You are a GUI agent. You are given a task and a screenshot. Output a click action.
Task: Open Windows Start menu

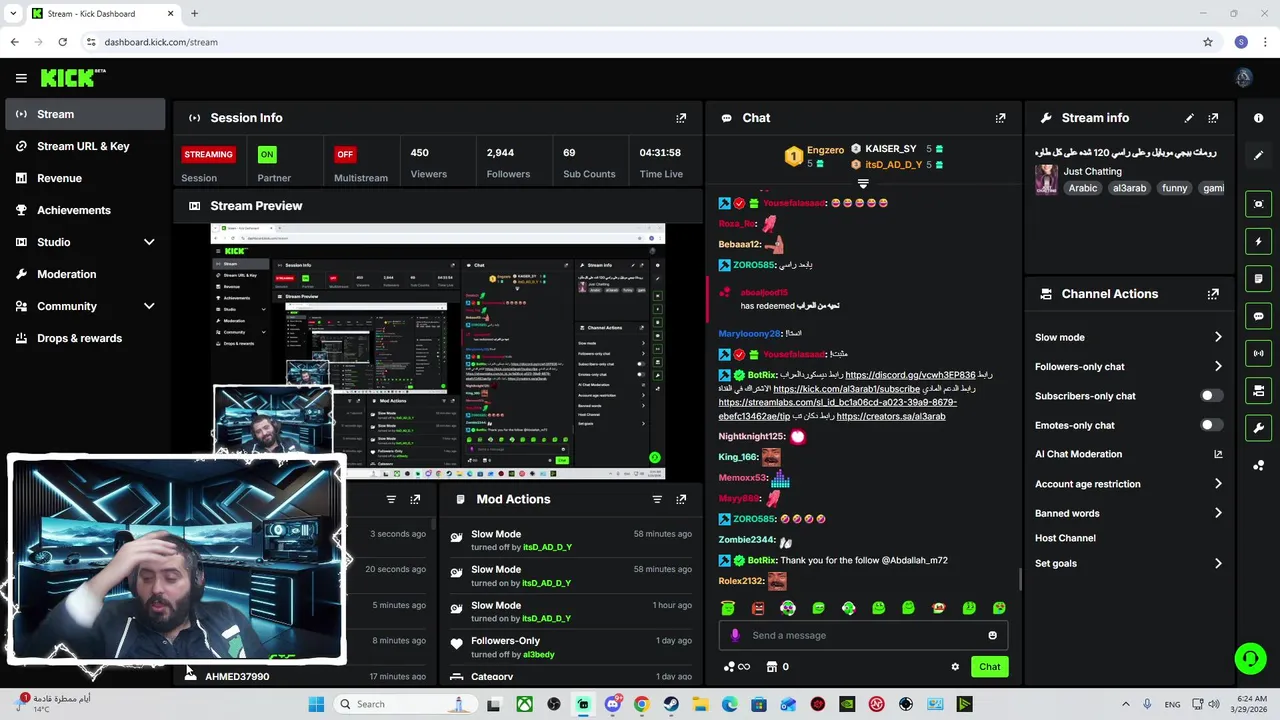[316, 704]
